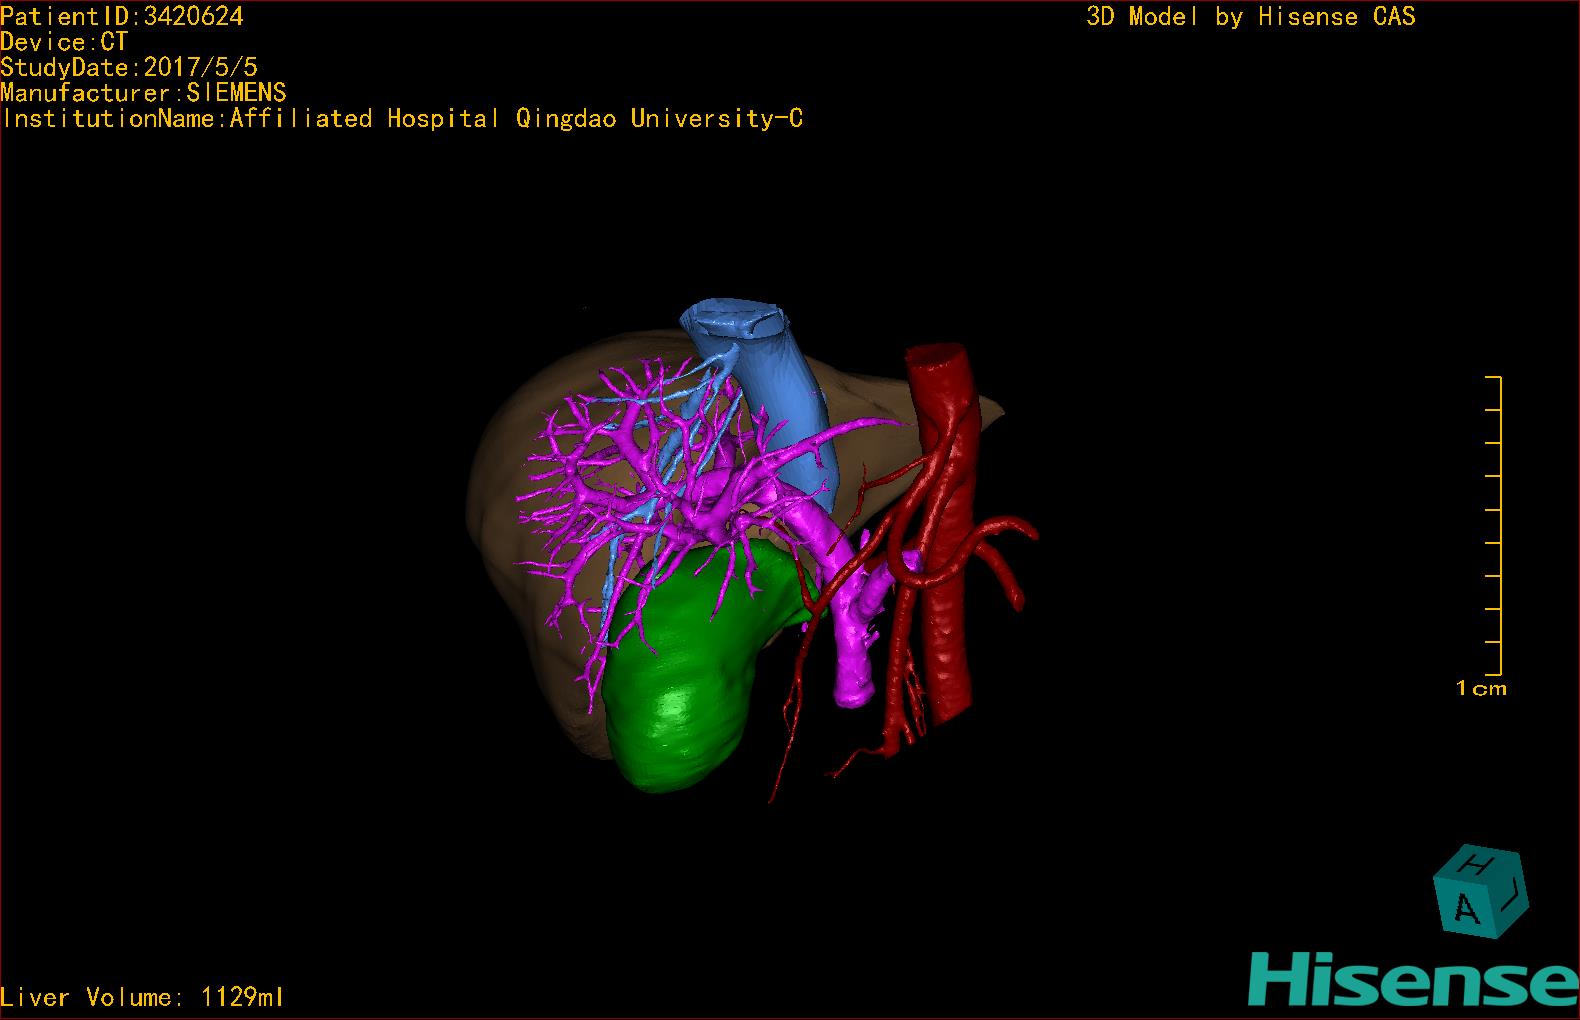The image size is (1580, 1020).
Task: Select the PatientID:3420624 text
Action: click(x=122, y=16)
